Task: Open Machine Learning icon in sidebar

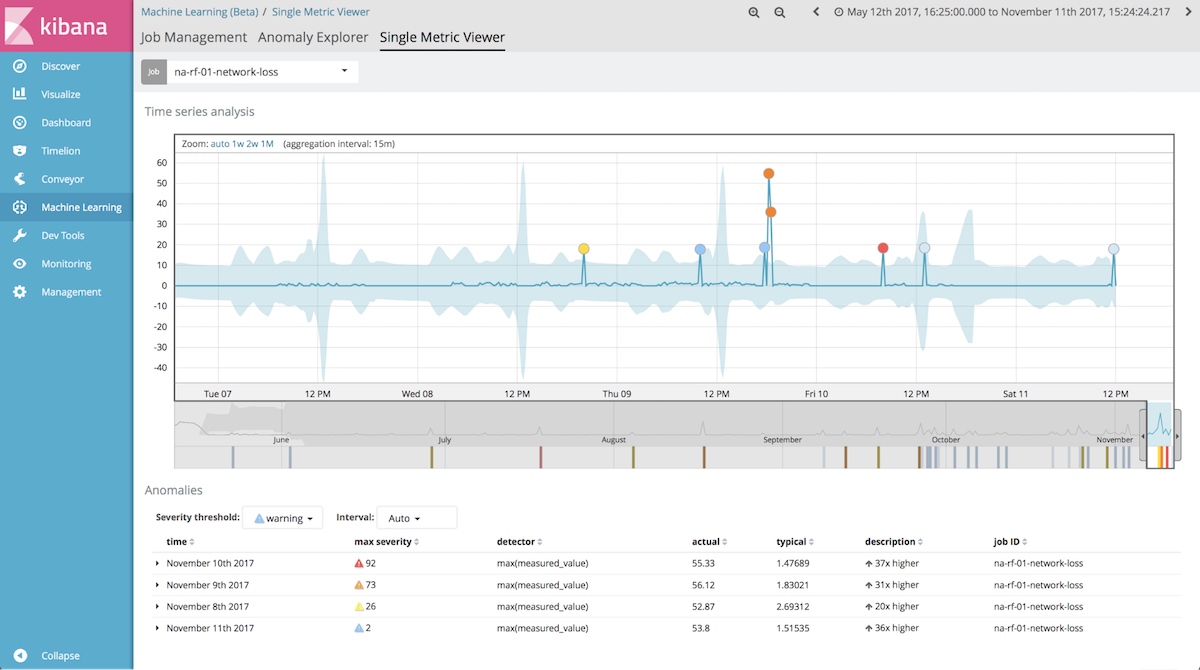Action: click(x=19, y=207)
